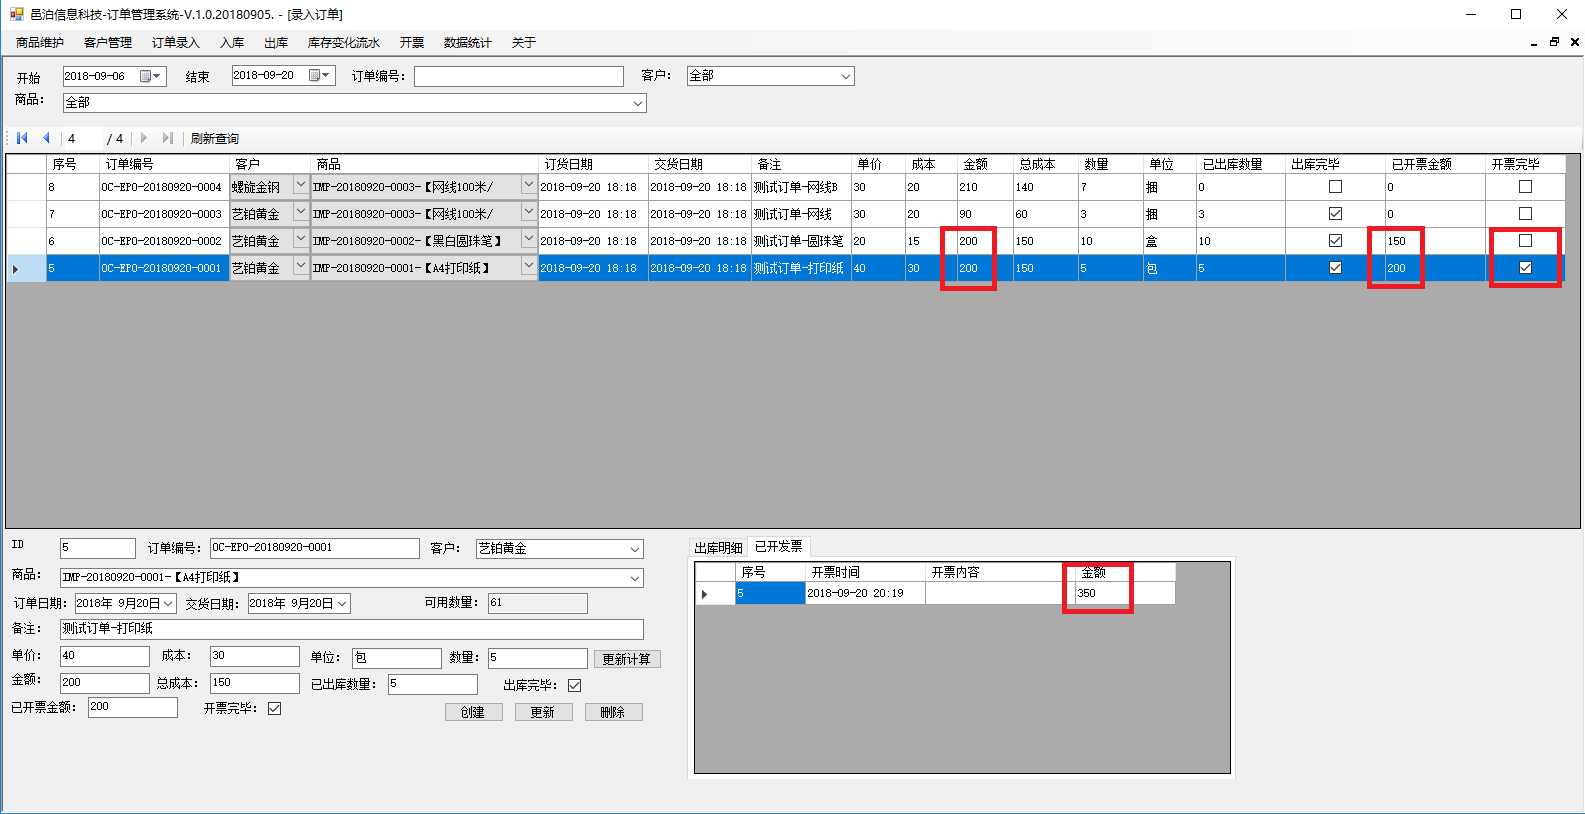1585x814 pixels.
Task: Toggle 出库完毕 checkbox in selected row 5
Action: tap(1335, 268)
